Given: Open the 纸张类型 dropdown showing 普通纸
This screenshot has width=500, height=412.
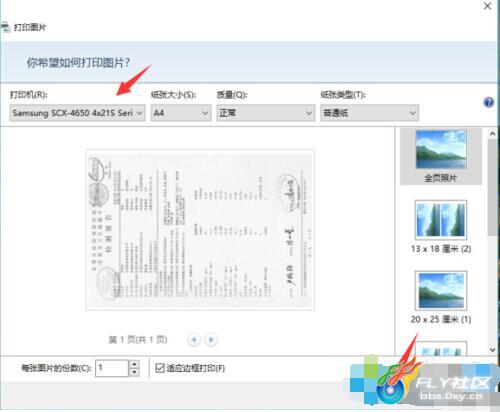Looking at the screenshot, I should [x=370, y=113].
